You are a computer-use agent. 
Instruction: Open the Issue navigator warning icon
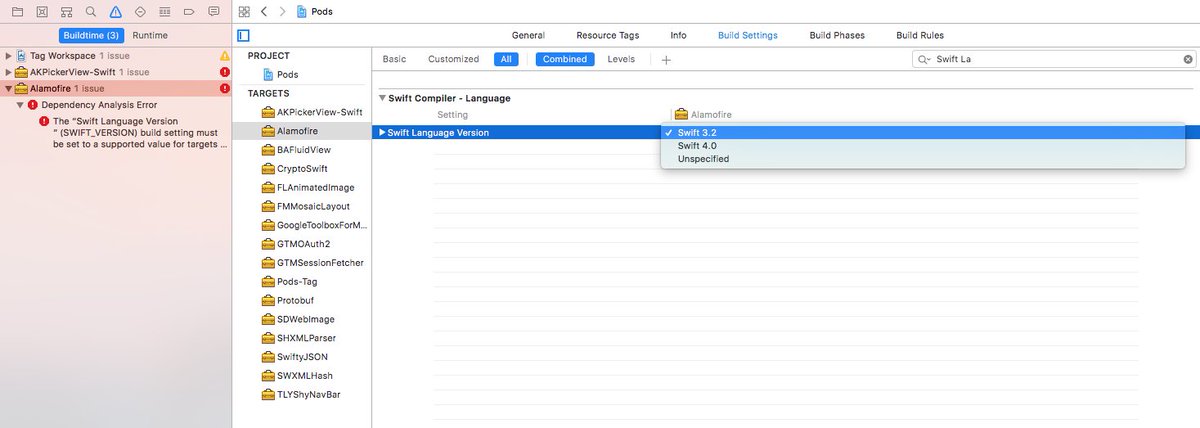[116, 11]
